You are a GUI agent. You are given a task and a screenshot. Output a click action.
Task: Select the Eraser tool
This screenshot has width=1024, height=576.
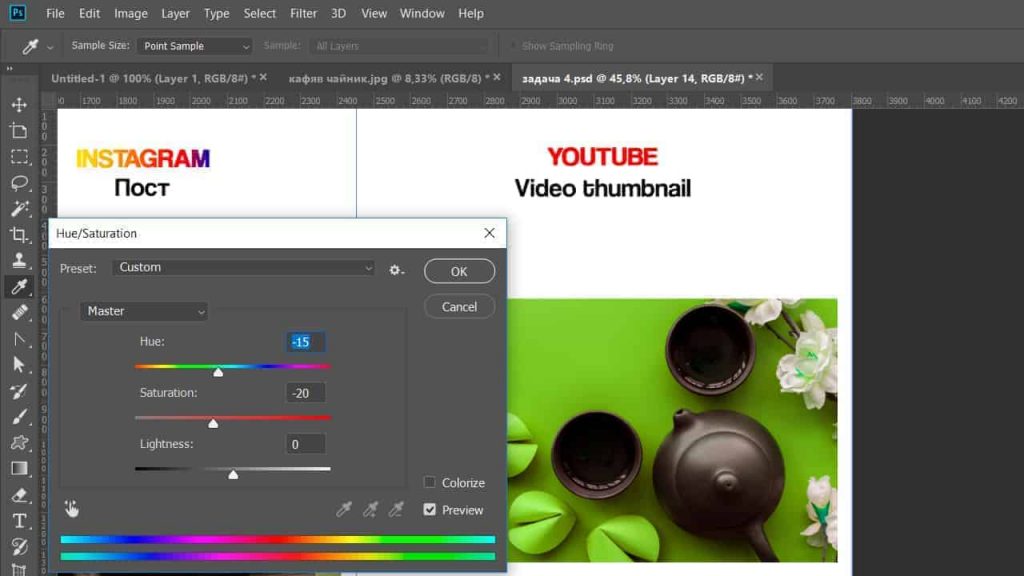pyautogui.click(x=19, y=495)
